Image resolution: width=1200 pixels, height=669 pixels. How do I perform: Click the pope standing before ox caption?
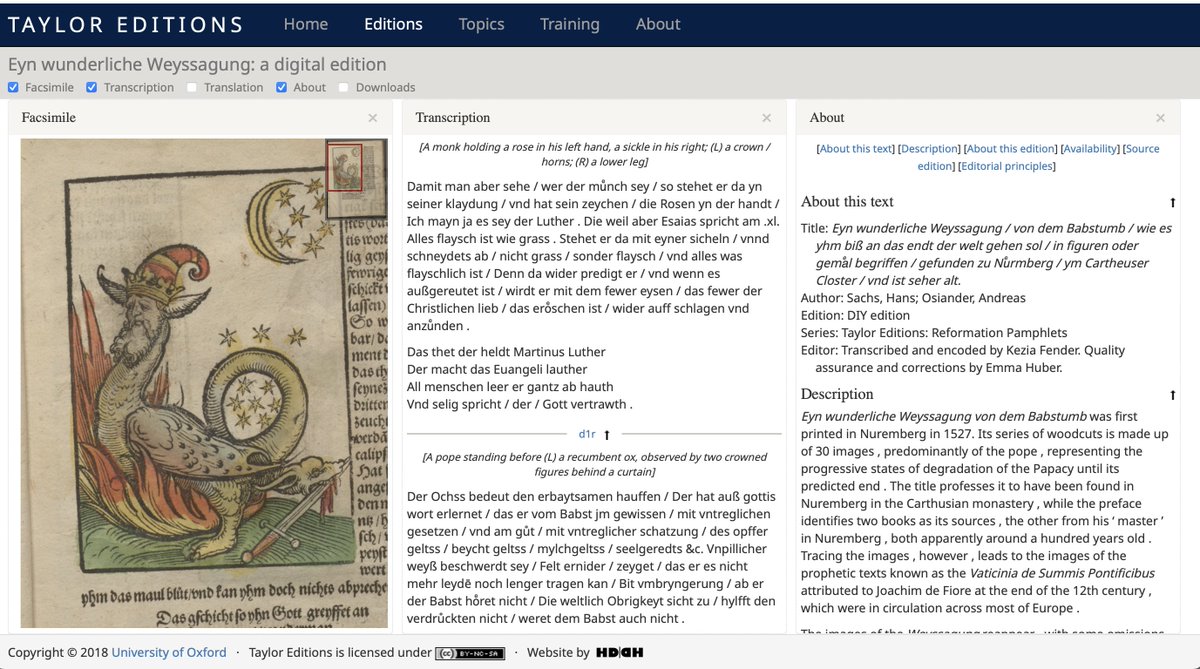(594, 465)
